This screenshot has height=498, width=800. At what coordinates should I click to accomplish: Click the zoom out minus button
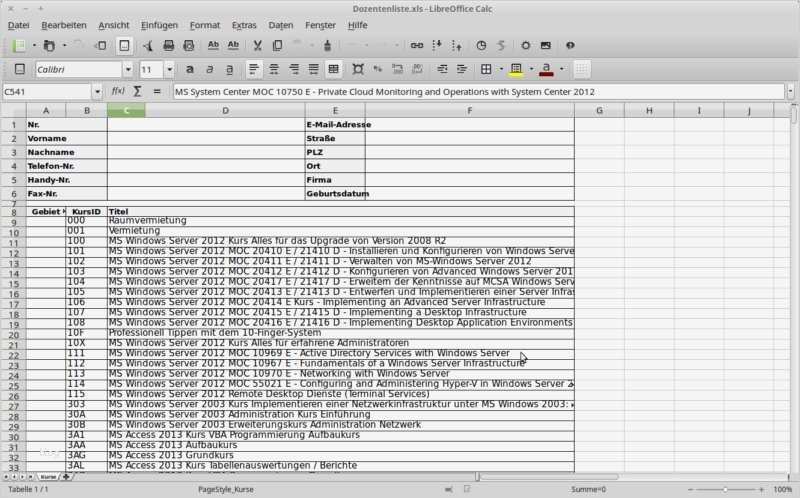click(691, 490)
